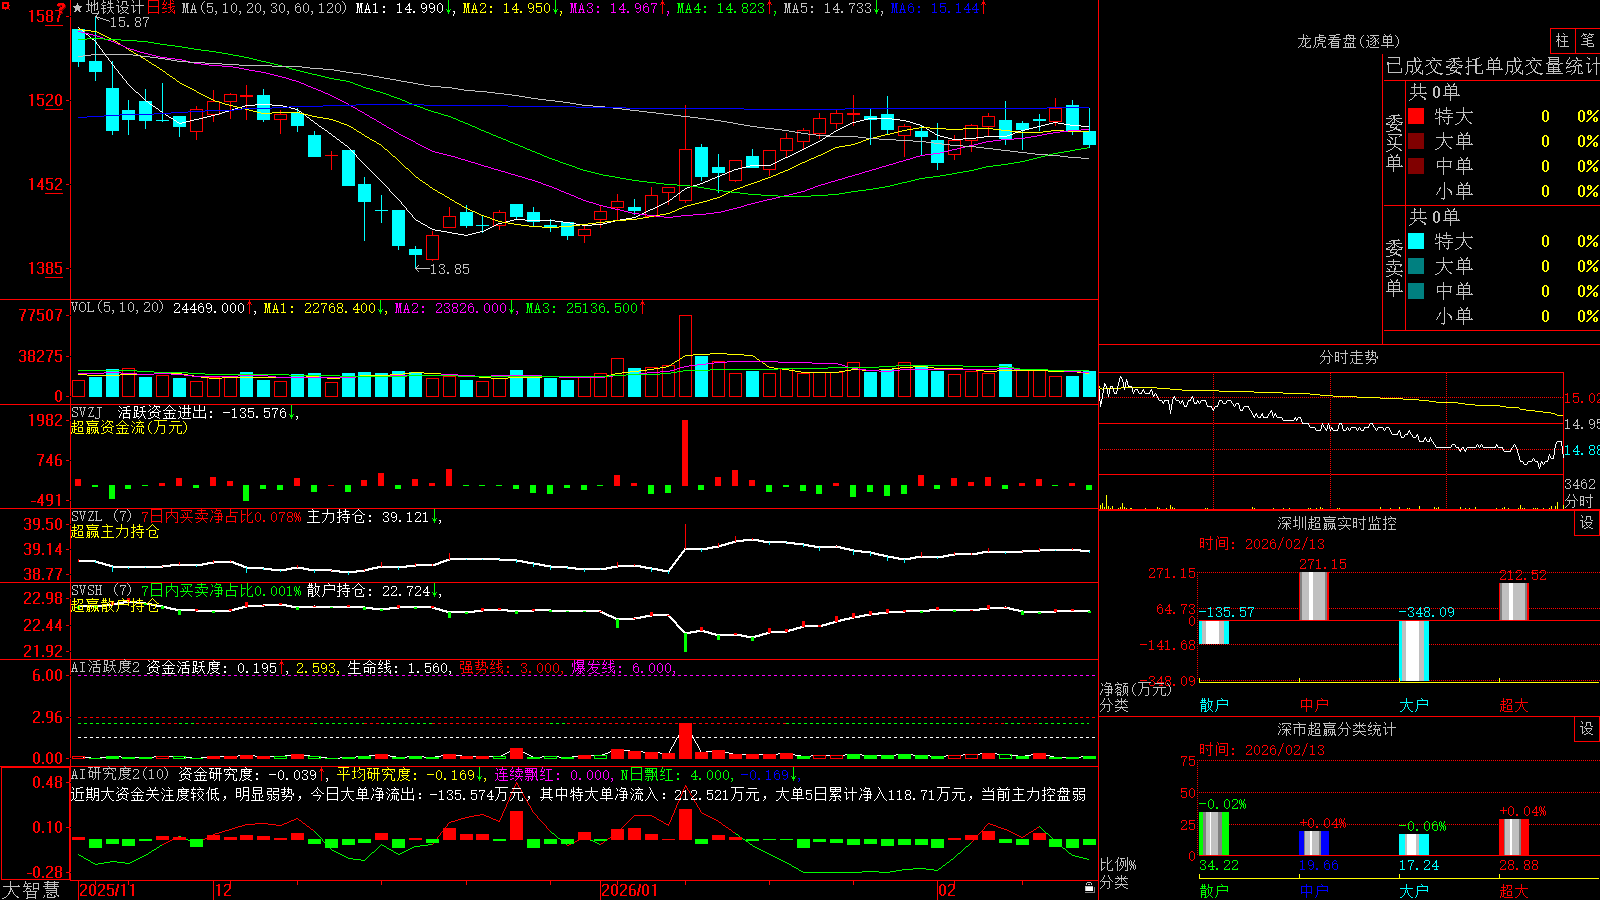This screenshot has width=1600, height=900.
Task: Open the SVZL (7) indicator label
Action: (101, 517)
